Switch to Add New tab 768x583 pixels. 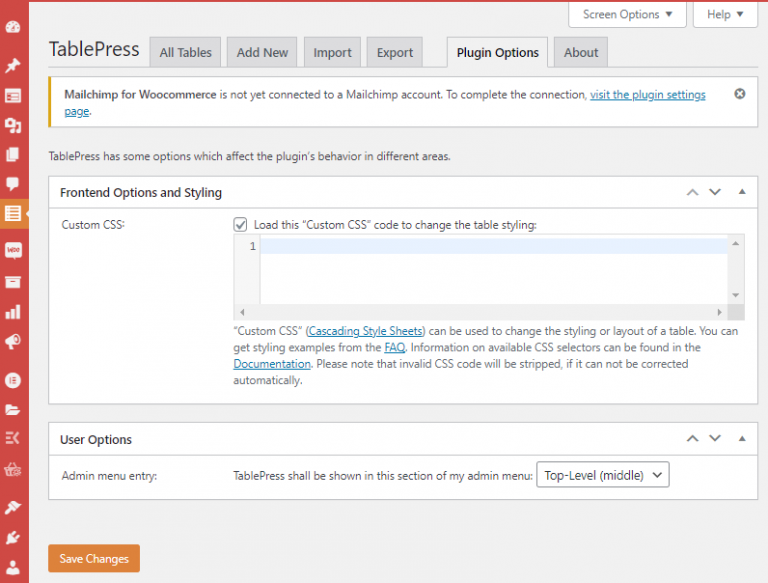tap(262, 52)
